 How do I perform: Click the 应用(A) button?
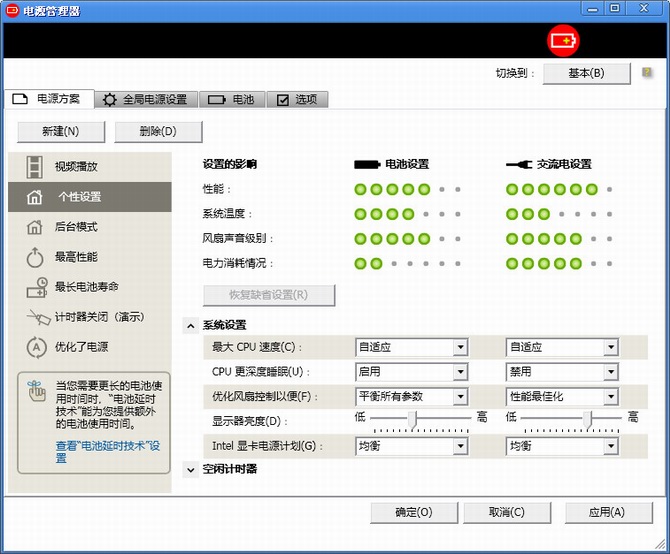coord(607,512)
